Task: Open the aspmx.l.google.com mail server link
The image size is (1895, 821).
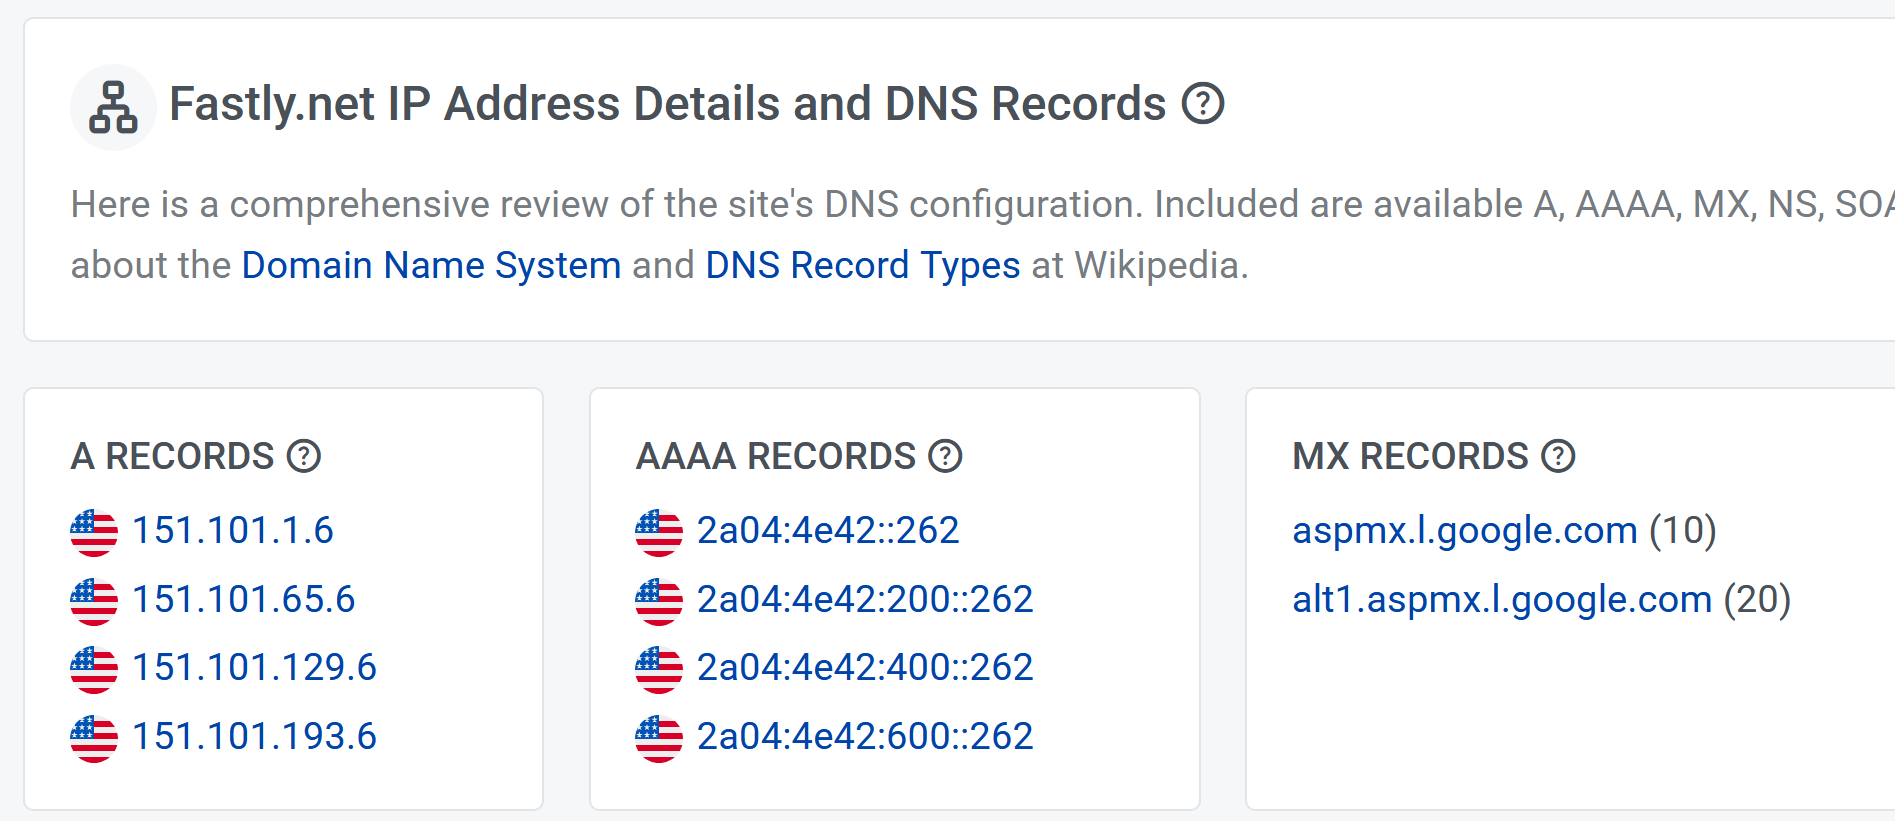Action: (x=1465, y=530)
